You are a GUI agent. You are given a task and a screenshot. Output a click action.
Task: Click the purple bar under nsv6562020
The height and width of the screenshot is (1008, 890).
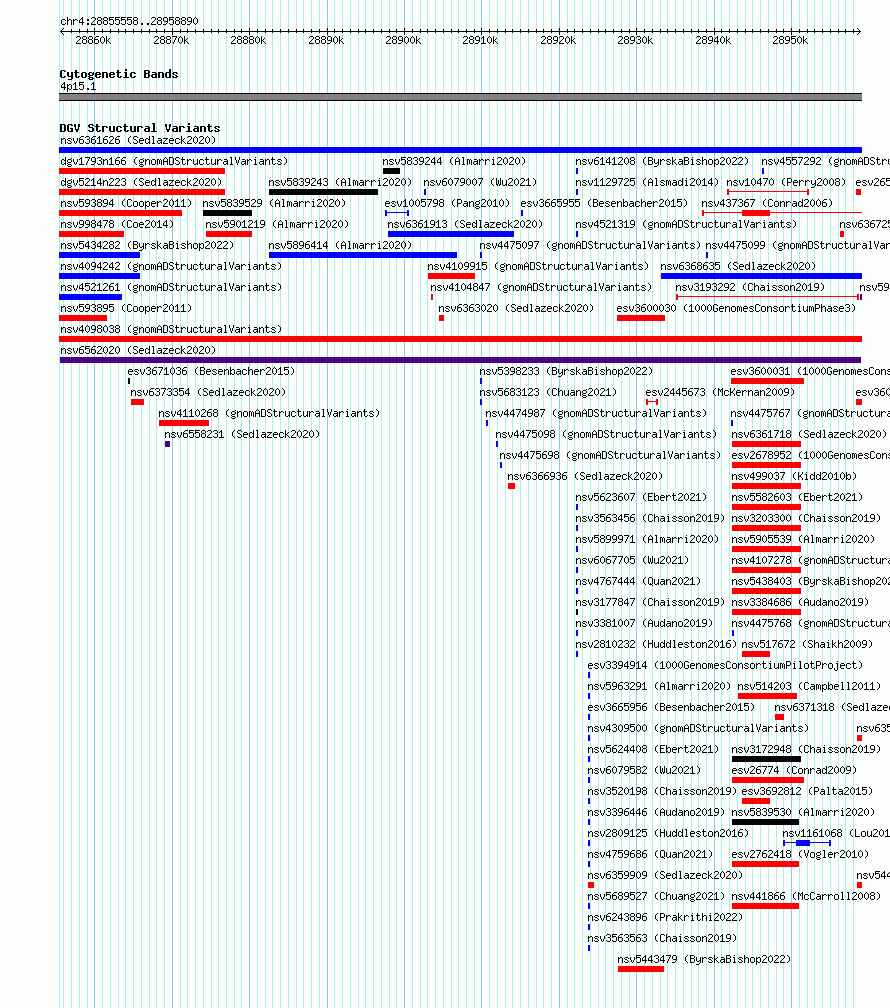(x=460, y=360)
